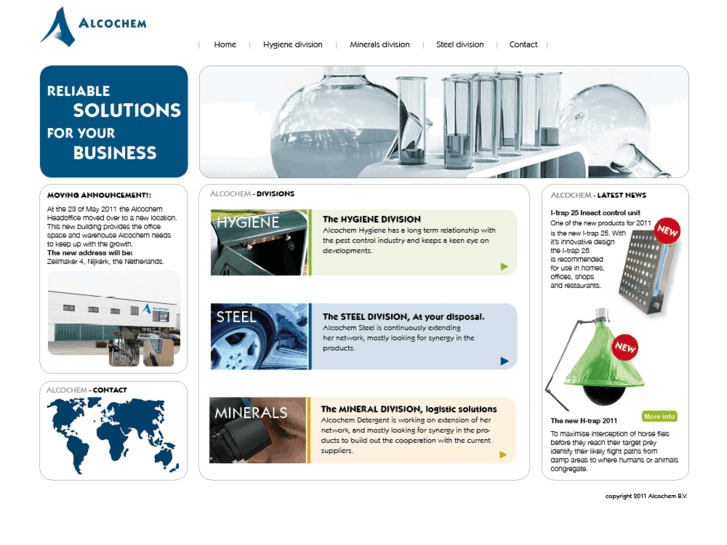Click 'I-trap 25 Insect control unit' title
The width and height of the screenshot is (727, 545).
pos(595,213)
